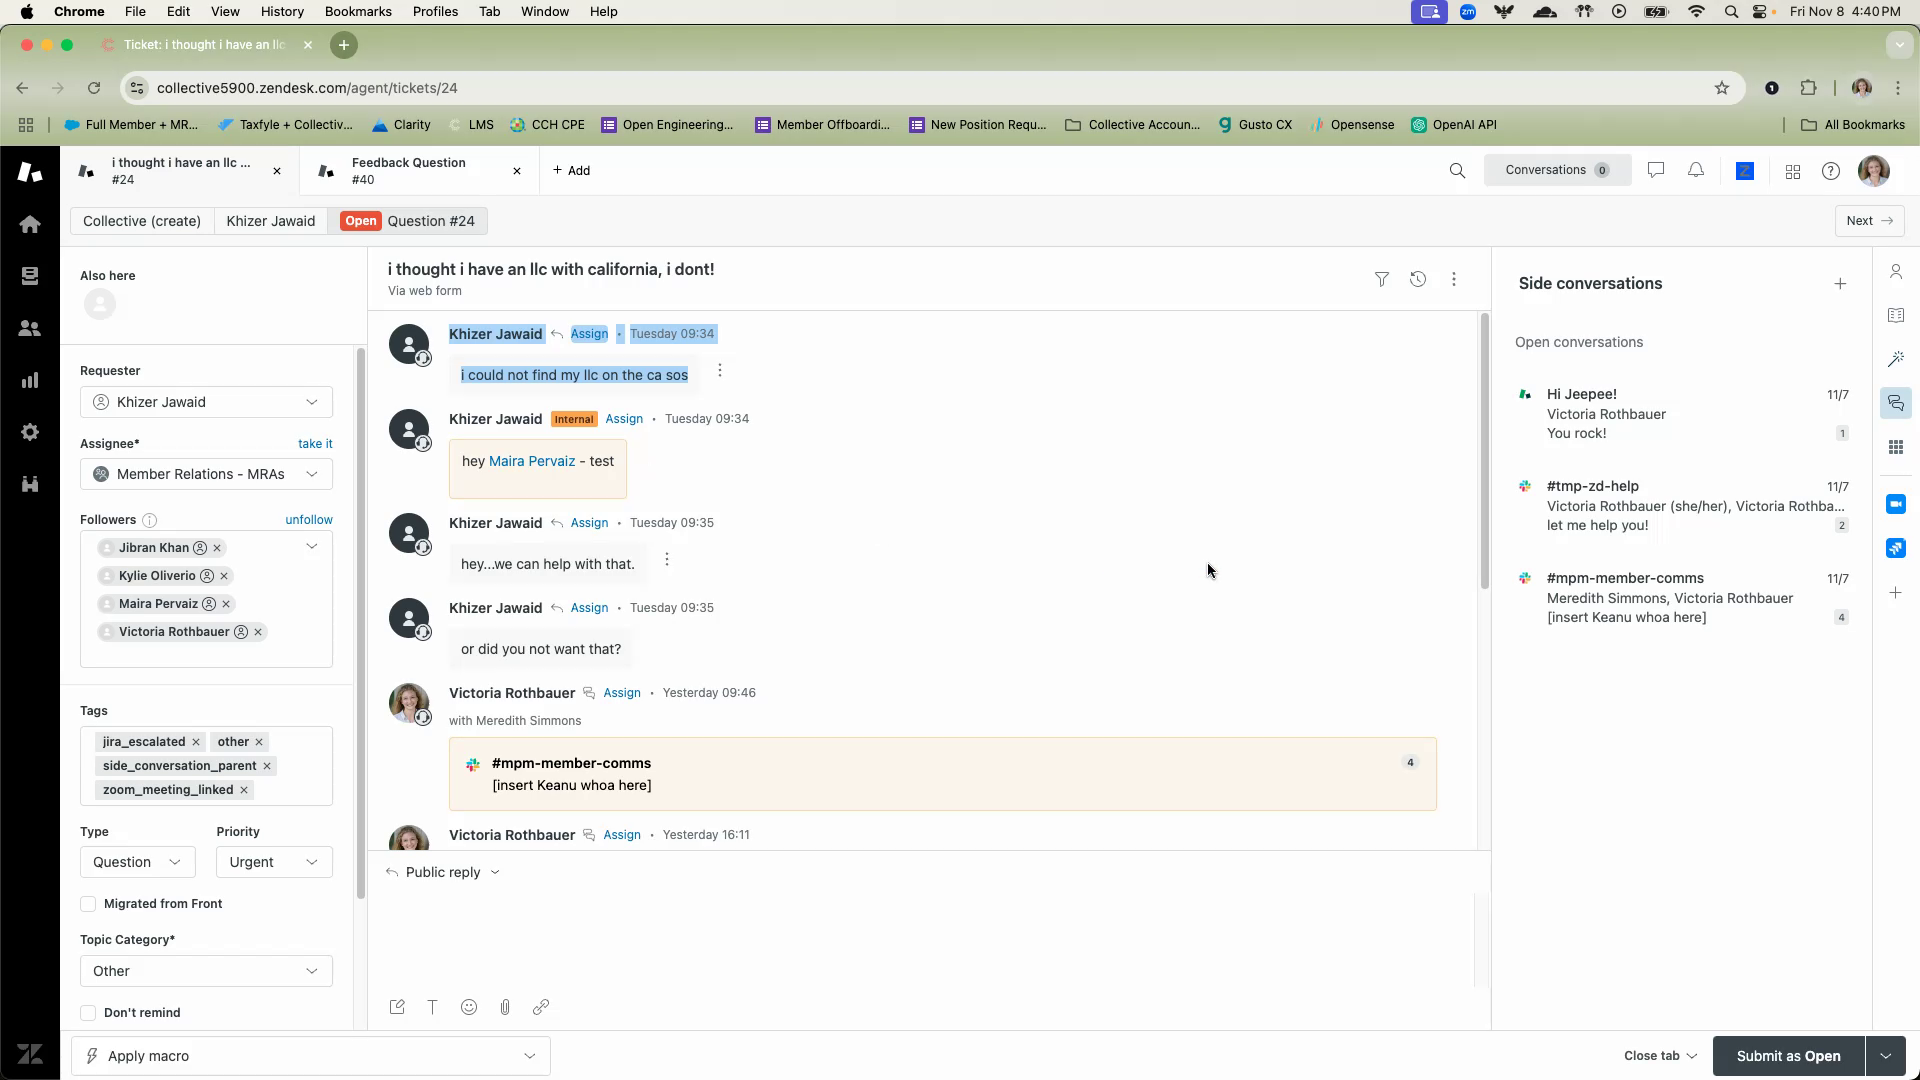The height and width of the screenshot is (1080, 1920).
Task: Enable the Don't remind checkbox
Action: (x=88, y=1013)
